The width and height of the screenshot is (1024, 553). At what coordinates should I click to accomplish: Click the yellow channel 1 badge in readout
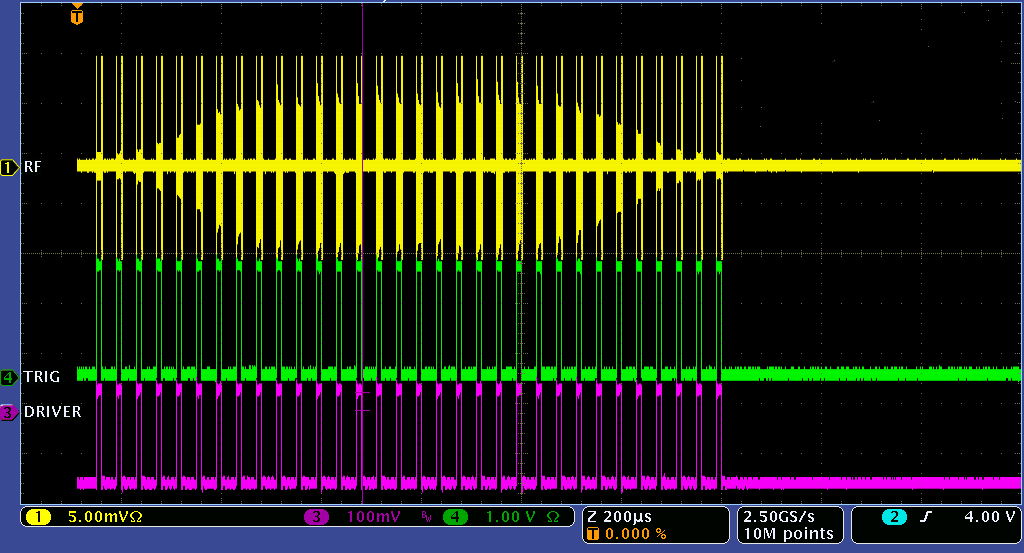coord(38,517)
